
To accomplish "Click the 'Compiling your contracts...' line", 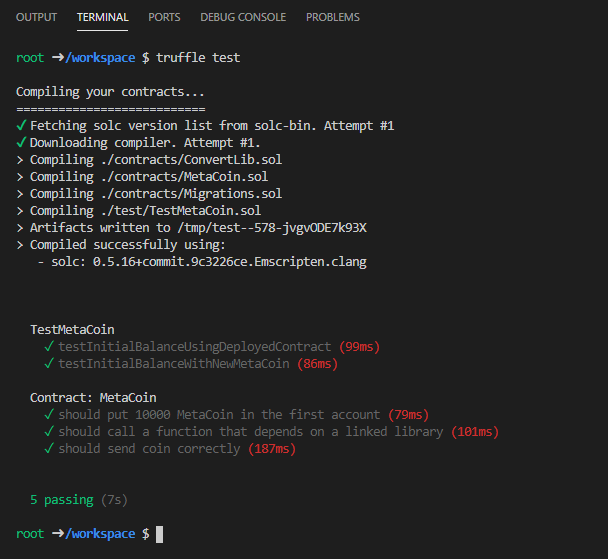I will point(110,92).
